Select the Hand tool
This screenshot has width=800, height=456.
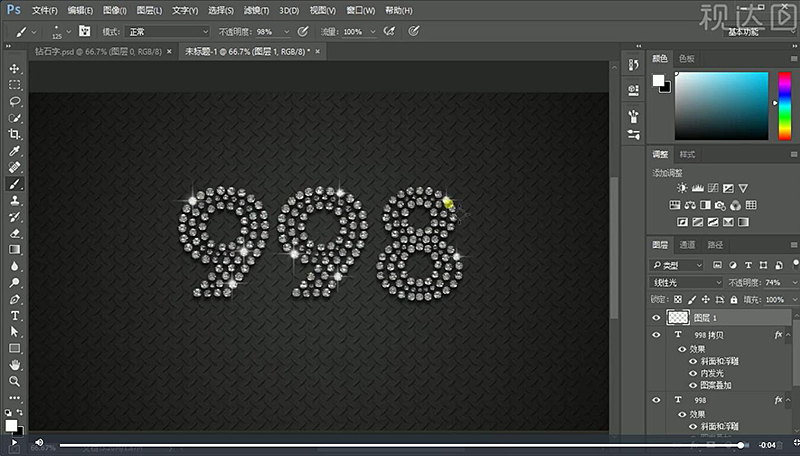point(14,365)
